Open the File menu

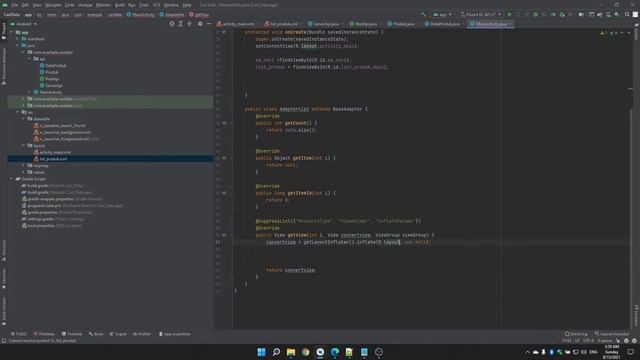[15, 5]
